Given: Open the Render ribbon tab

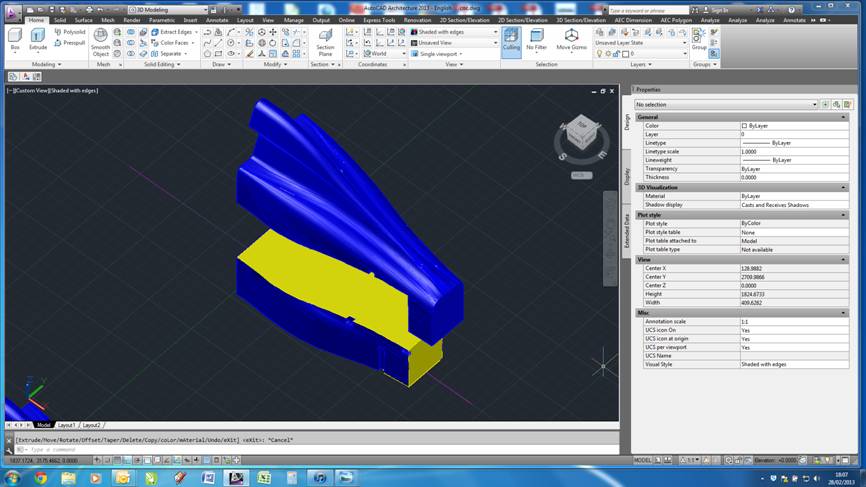Looking at the screenshot, I should pyautogui.click(x=131, y=20).
